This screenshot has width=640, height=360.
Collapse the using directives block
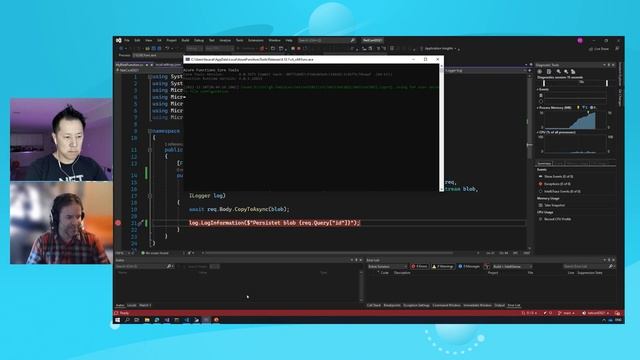[x=150, y=77]
